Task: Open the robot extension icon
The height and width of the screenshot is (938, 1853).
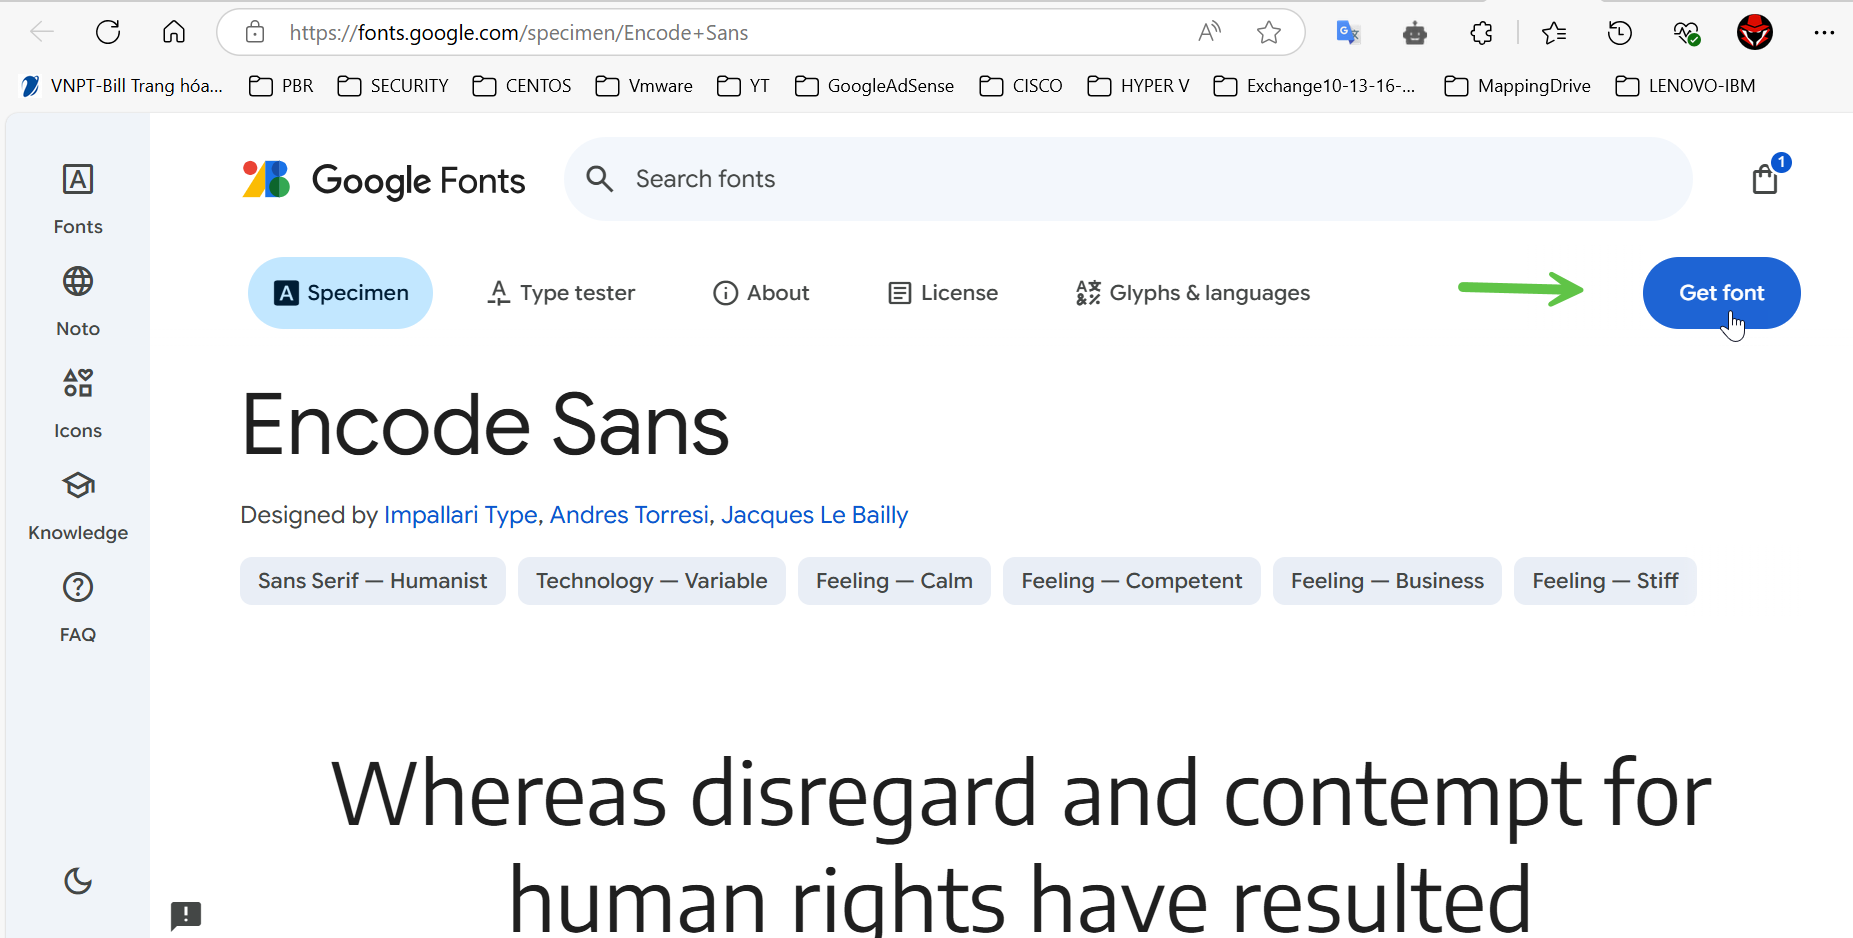Action: pos(1414,33)
